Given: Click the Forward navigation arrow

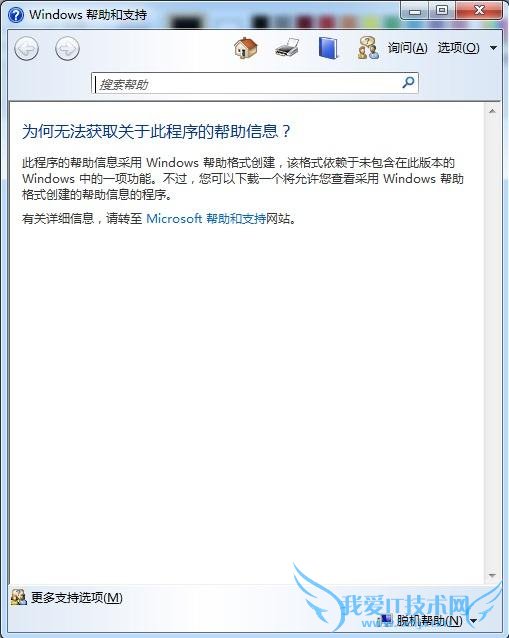Looking at the screenshot, I should (x=67, y=48).
